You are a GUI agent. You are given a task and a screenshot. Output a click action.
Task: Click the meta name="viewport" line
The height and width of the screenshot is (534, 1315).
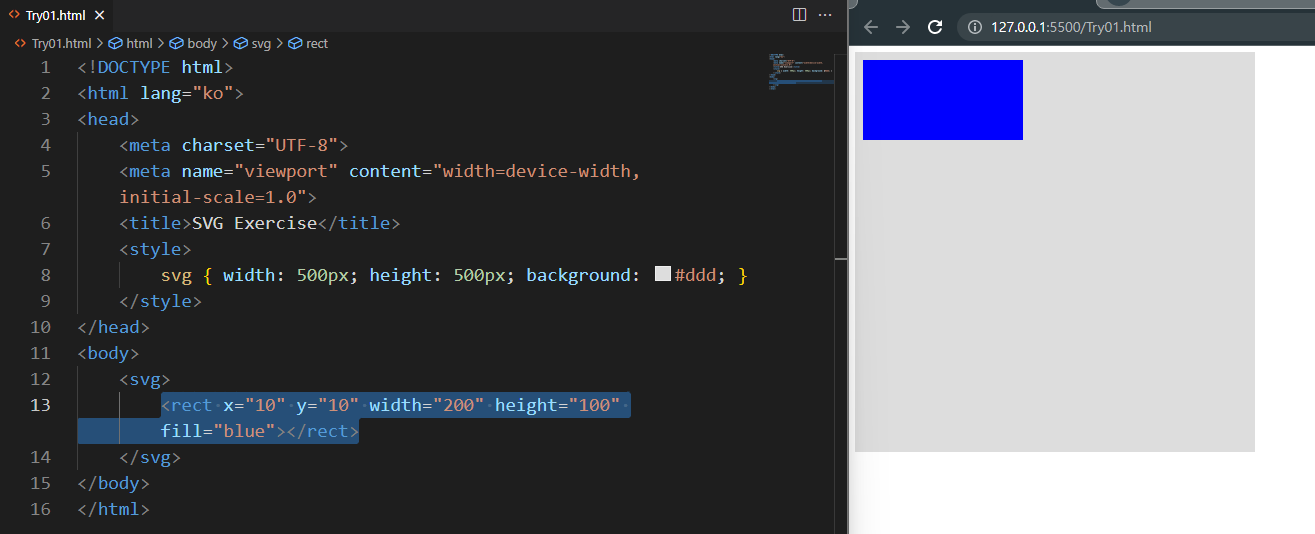(x=379, y=171)
